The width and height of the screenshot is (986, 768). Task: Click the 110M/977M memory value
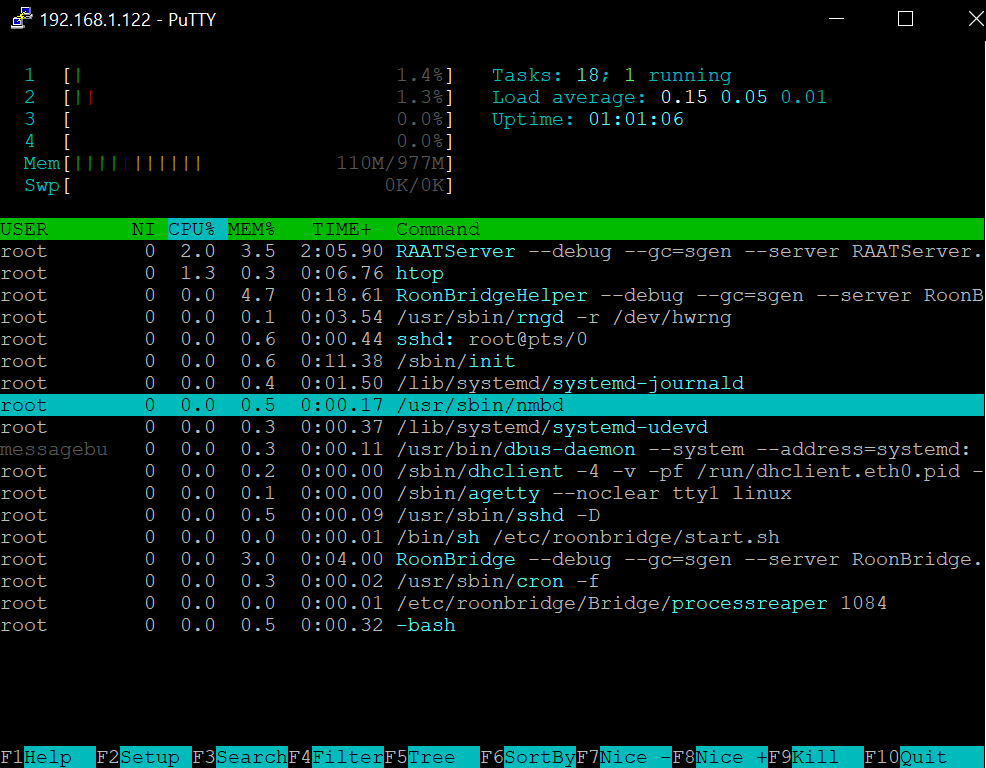tap(391, 164)
